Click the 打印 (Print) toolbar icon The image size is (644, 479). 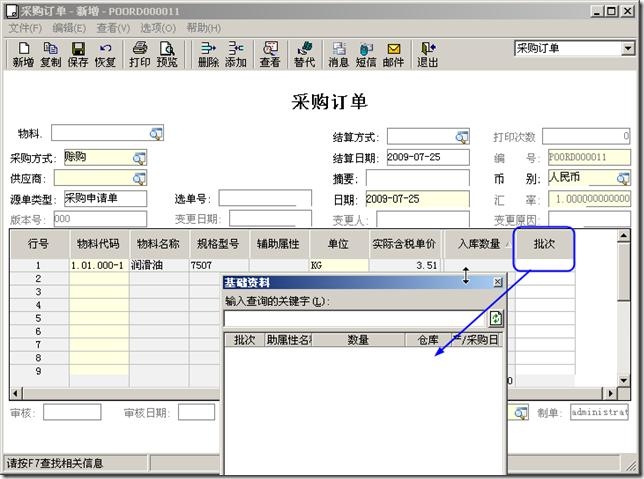(x=140, y=54)
